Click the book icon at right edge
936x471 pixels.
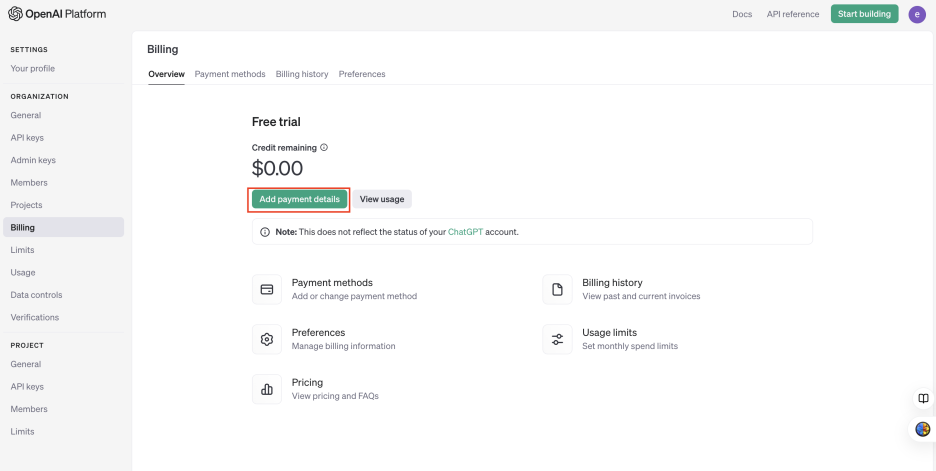pyautogui.click(x=923, y=398)
